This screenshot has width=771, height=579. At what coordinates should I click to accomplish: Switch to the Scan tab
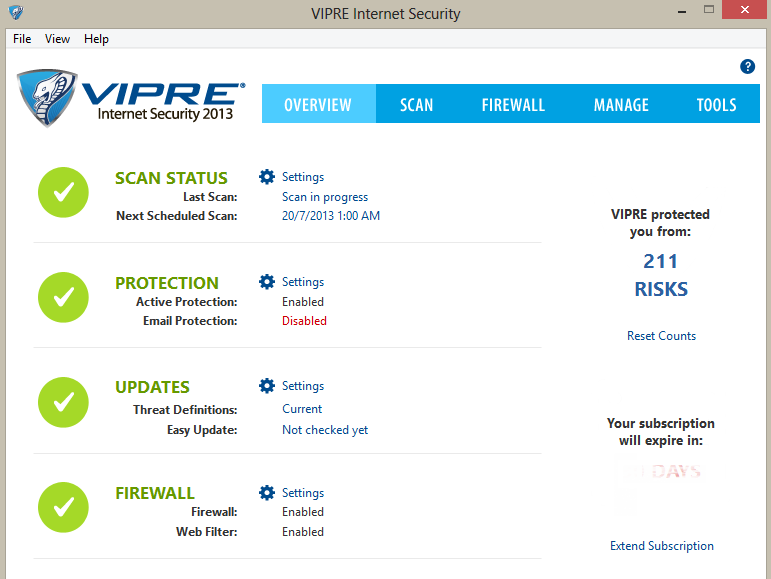pos(416,104)
